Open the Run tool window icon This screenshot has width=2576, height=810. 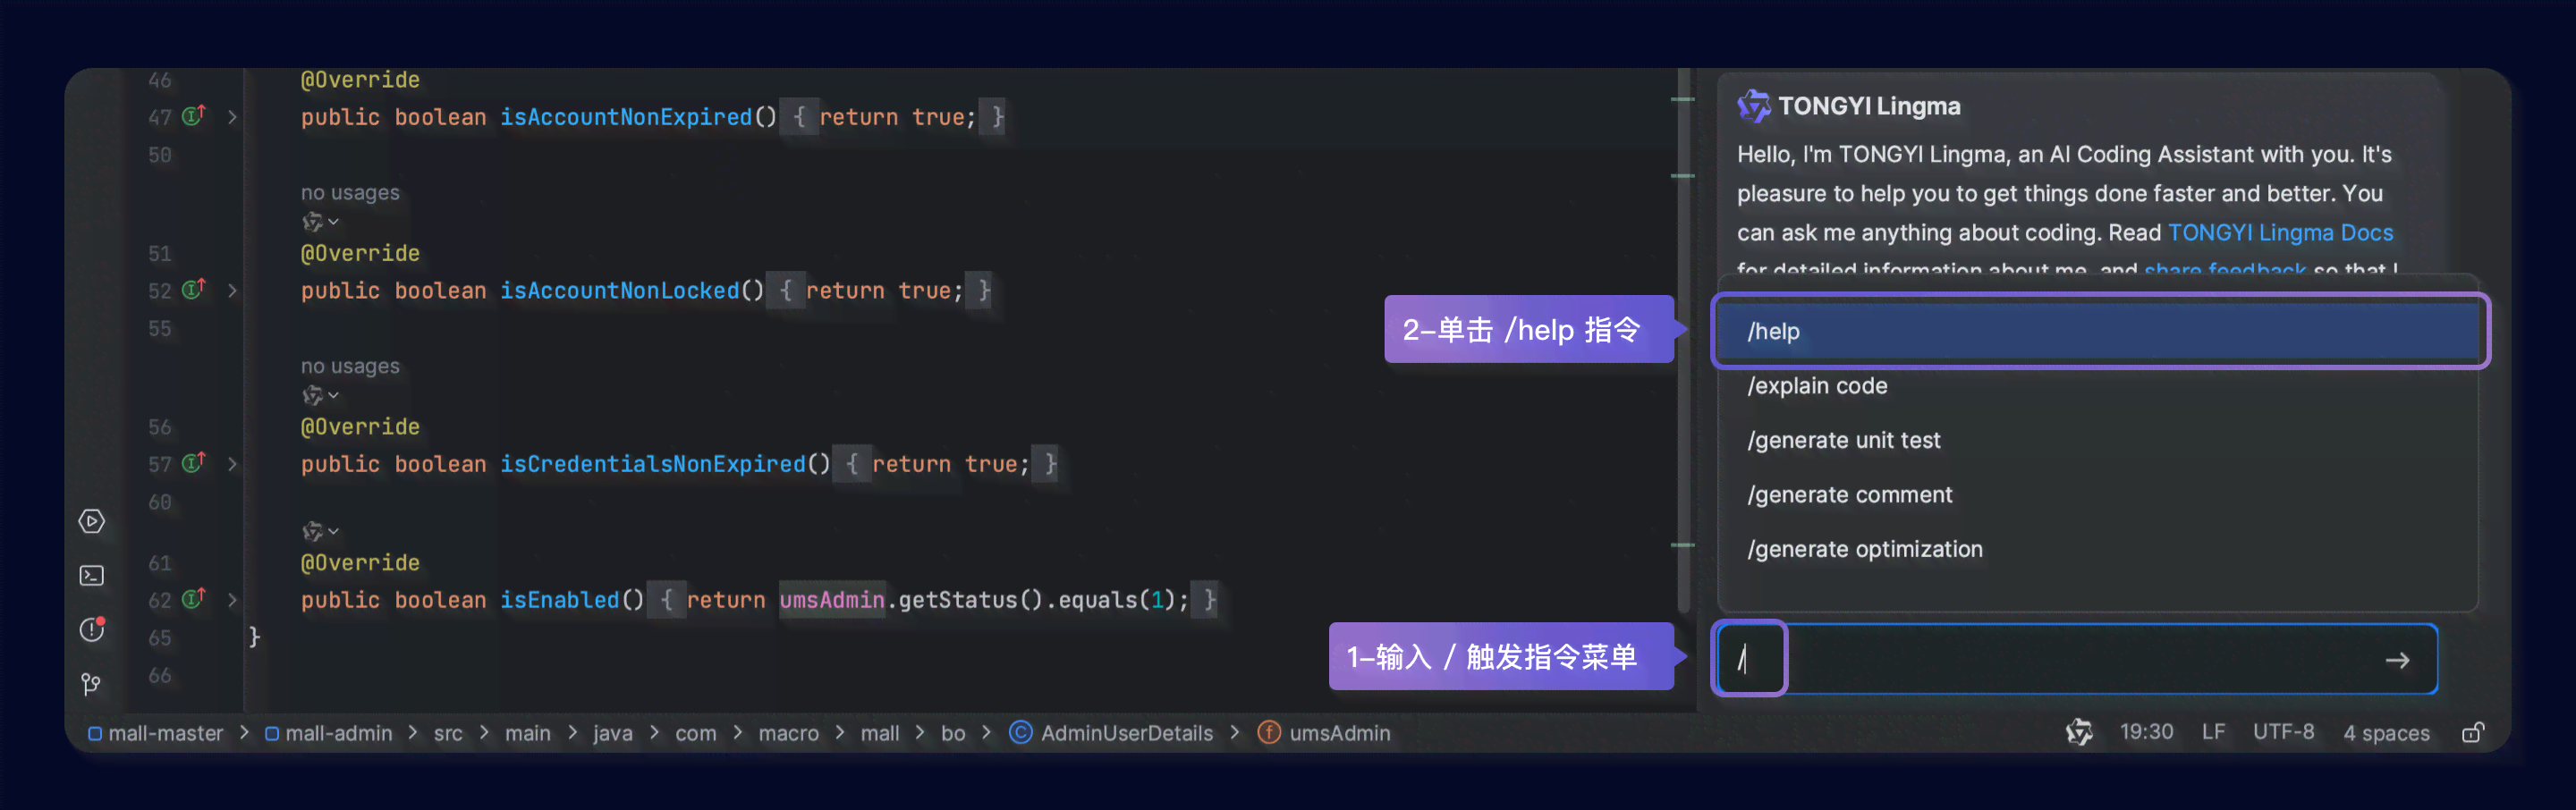click(92, 521)
